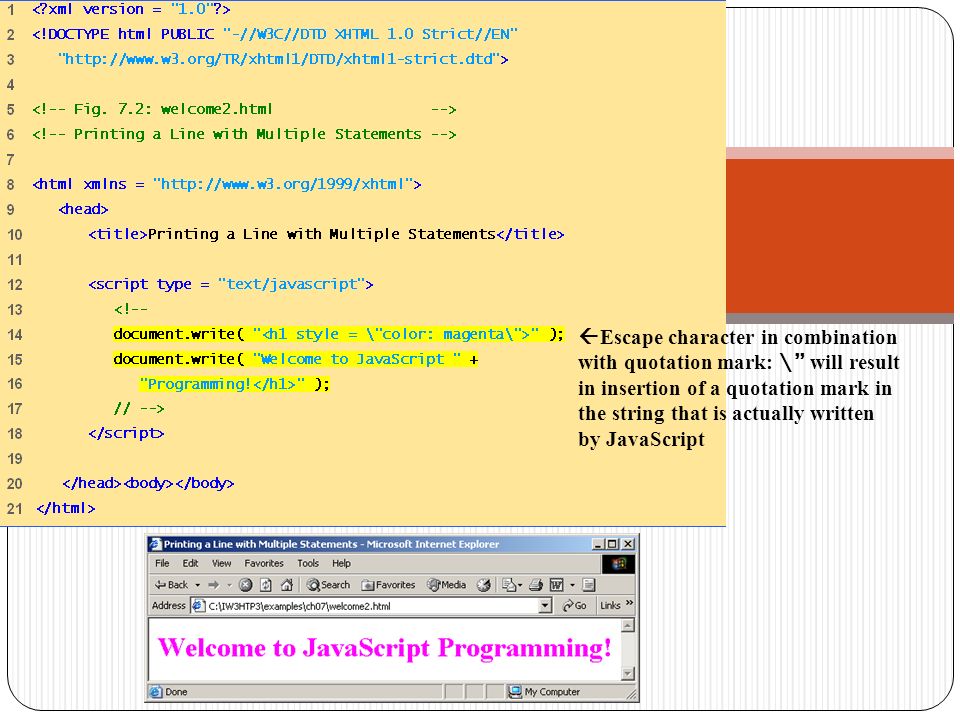Maximize the Internet Explorer window
Screen dimensions: 960x720
click(x=612, y=544)
